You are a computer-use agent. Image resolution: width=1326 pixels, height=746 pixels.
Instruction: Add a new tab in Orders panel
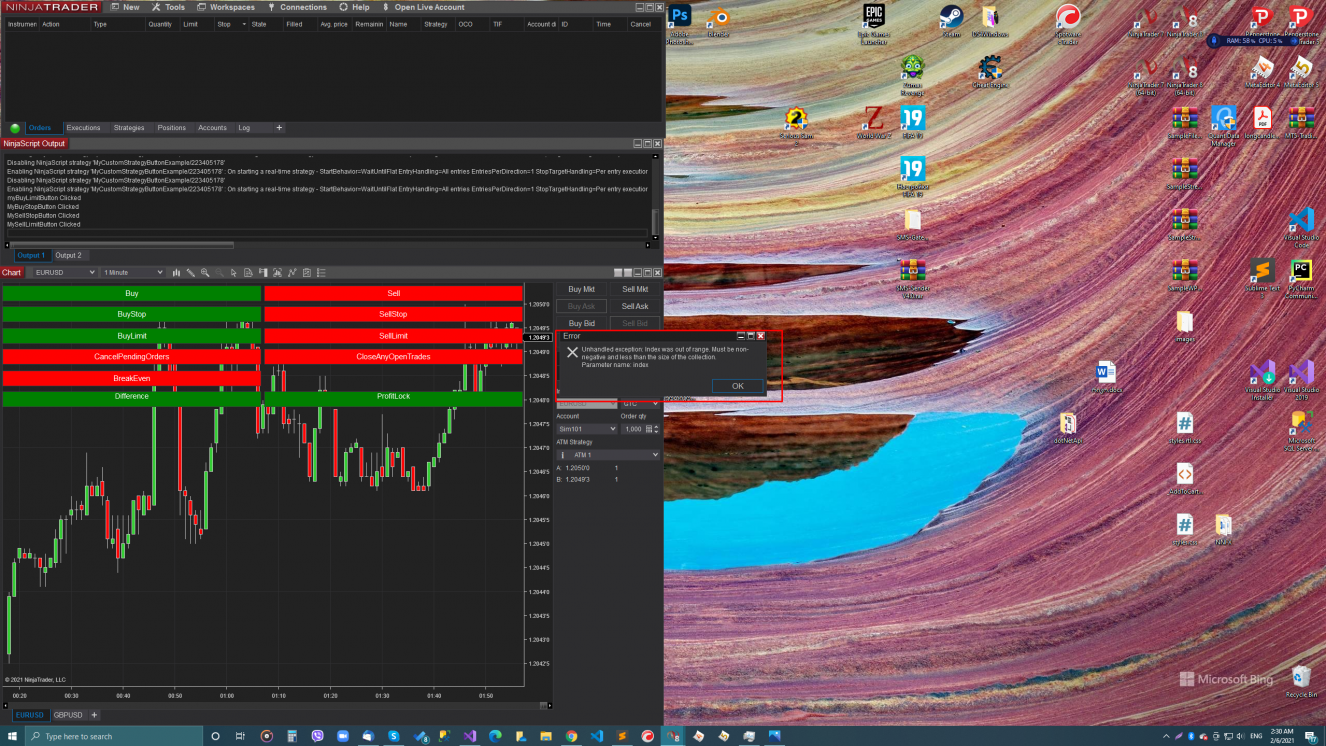point(279,128)
